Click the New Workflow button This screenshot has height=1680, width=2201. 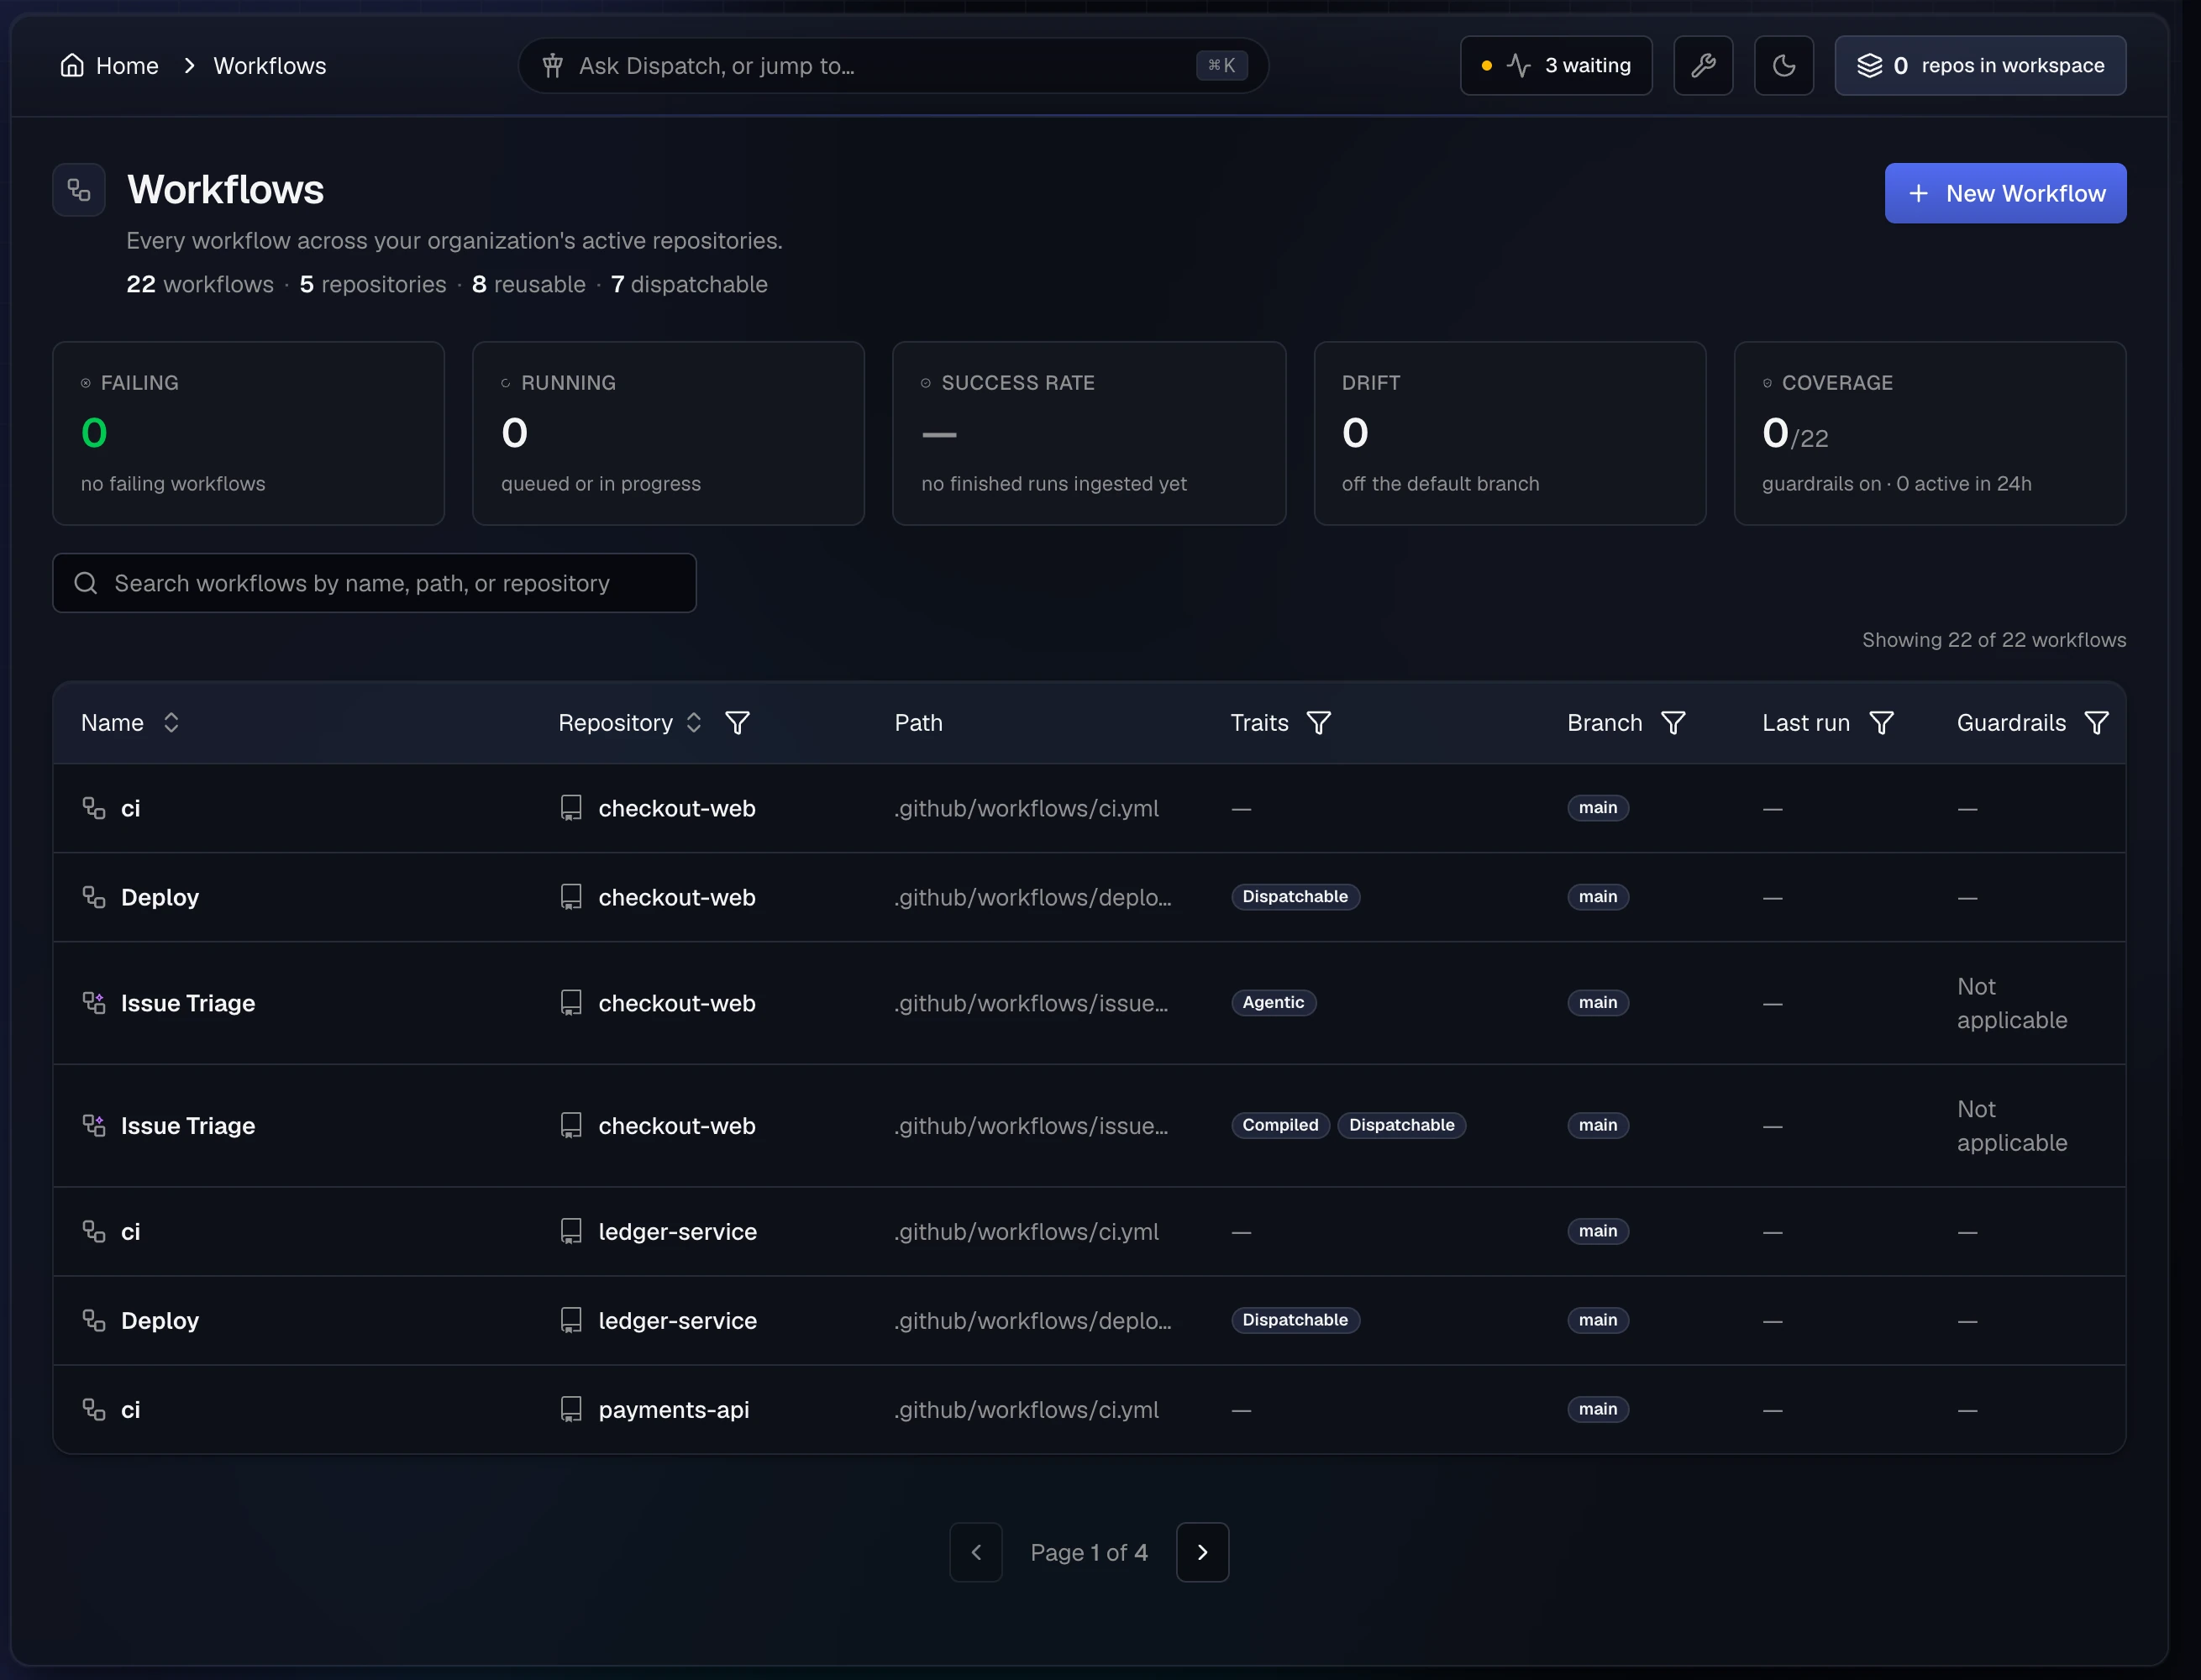coord(2005,193)
